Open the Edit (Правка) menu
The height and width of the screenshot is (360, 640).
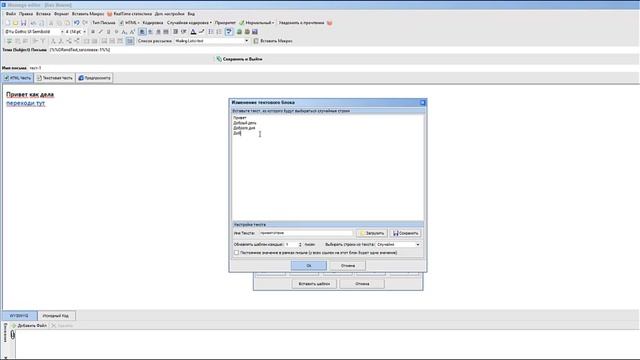26,14
